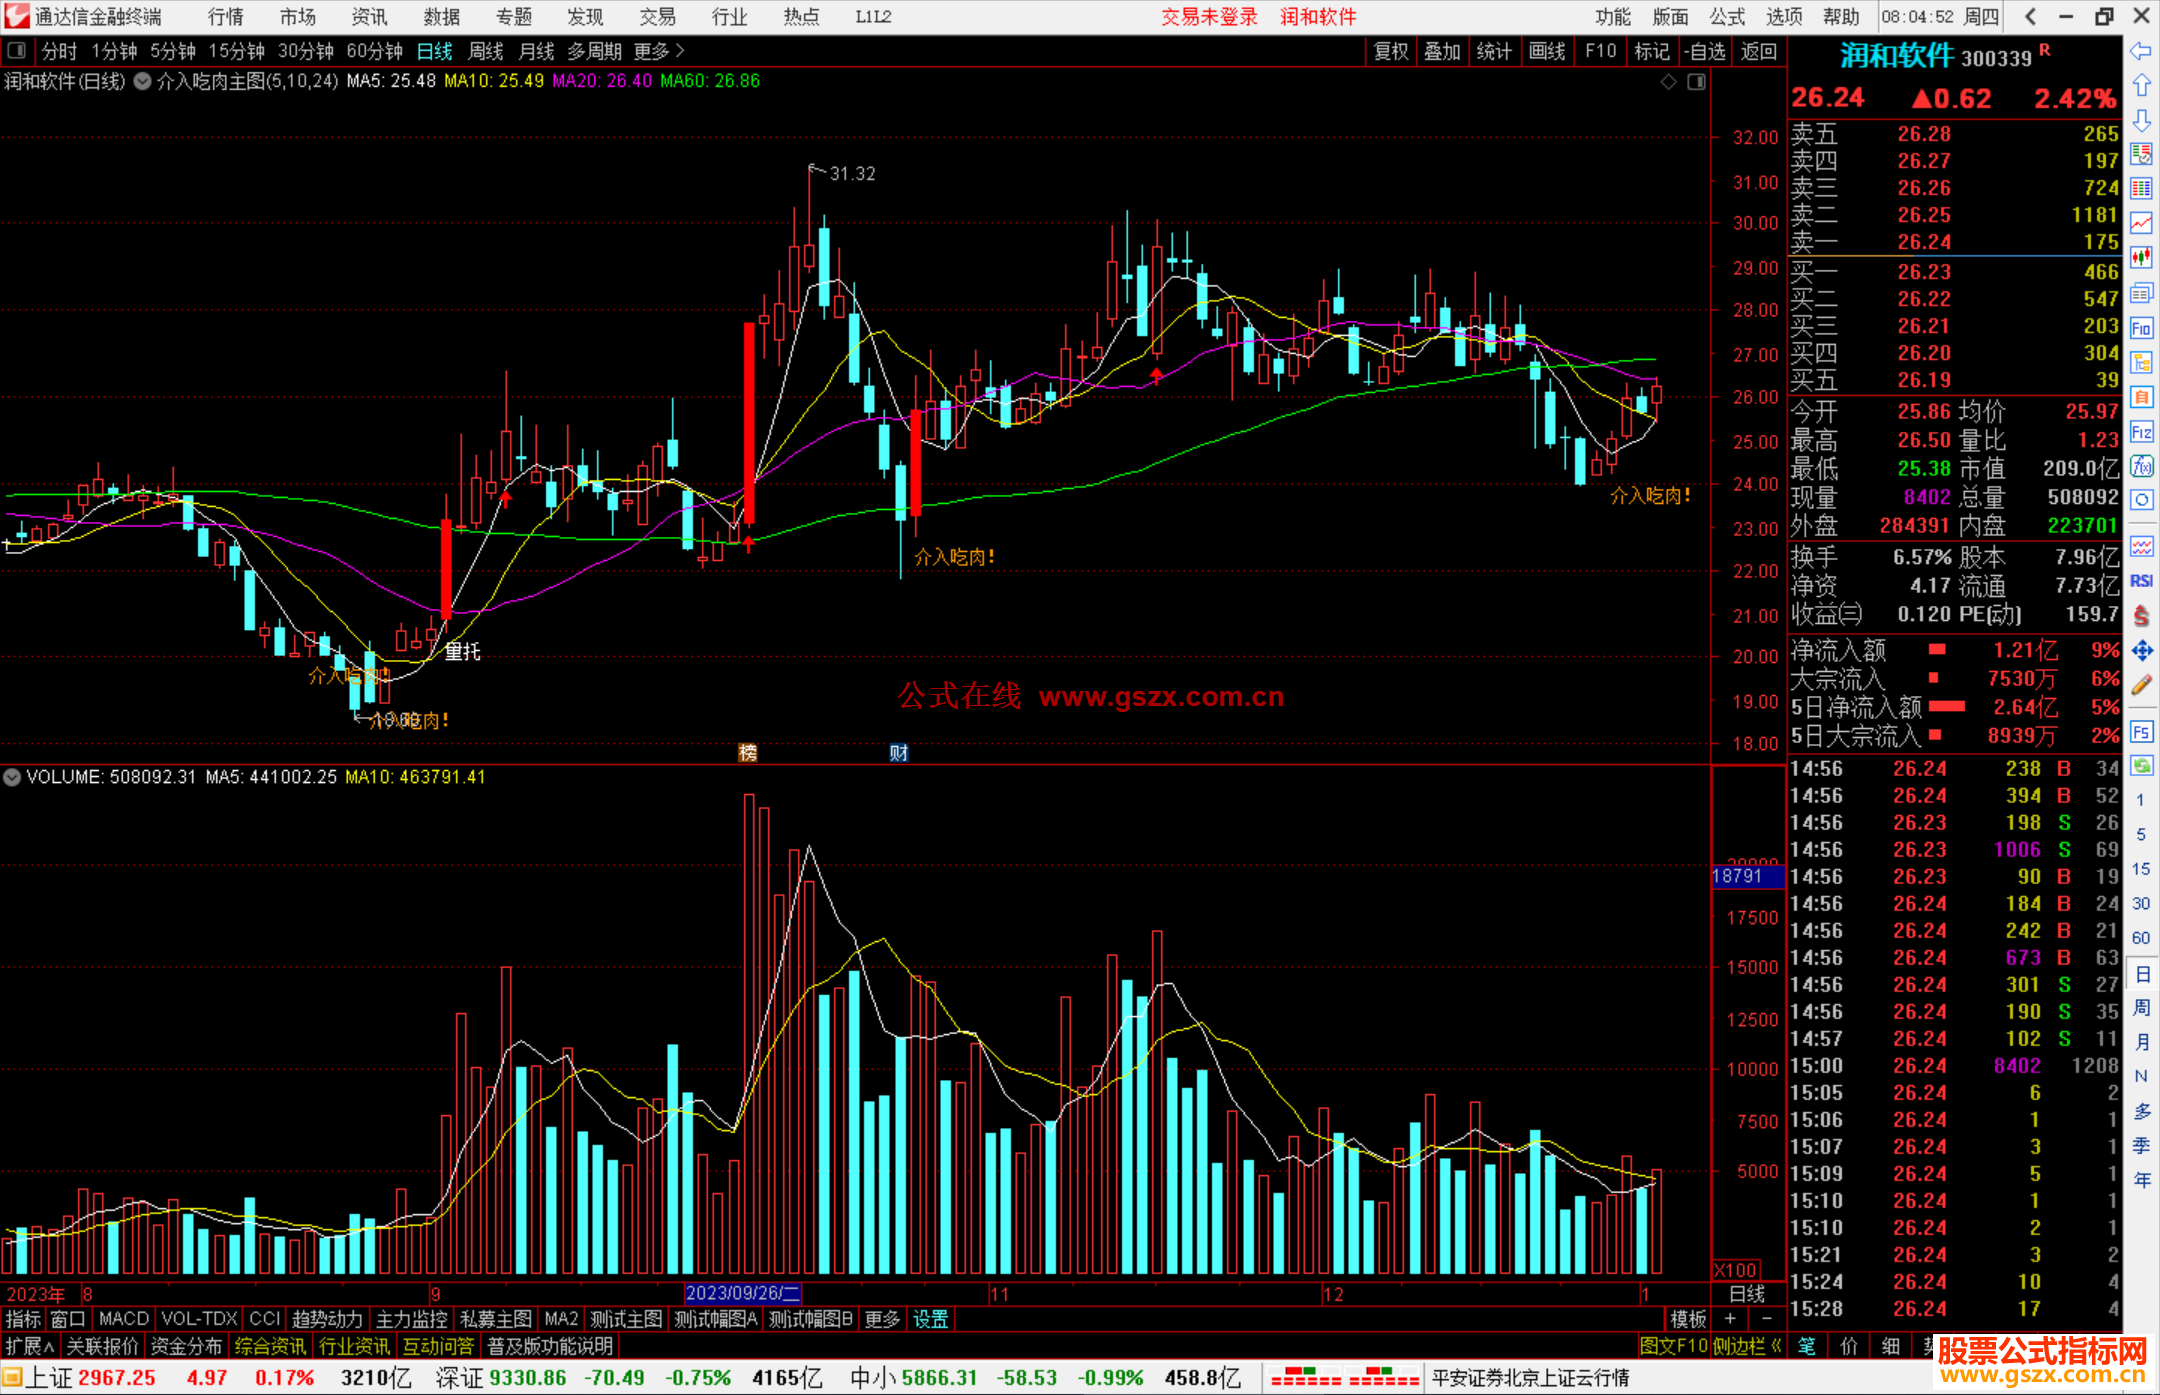Viewport: 2160px width, 1395px height.
Task: Click the 2023/09/26 date marker on timeline
Action: (x=742, y=1294)
